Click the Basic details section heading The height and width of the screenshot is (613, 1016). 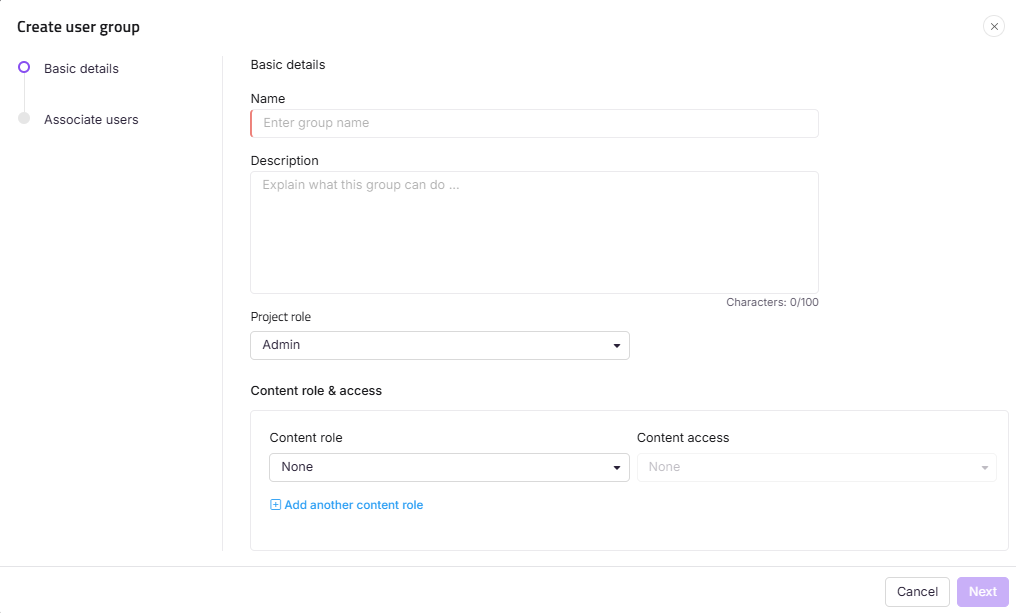coord(287,64)
